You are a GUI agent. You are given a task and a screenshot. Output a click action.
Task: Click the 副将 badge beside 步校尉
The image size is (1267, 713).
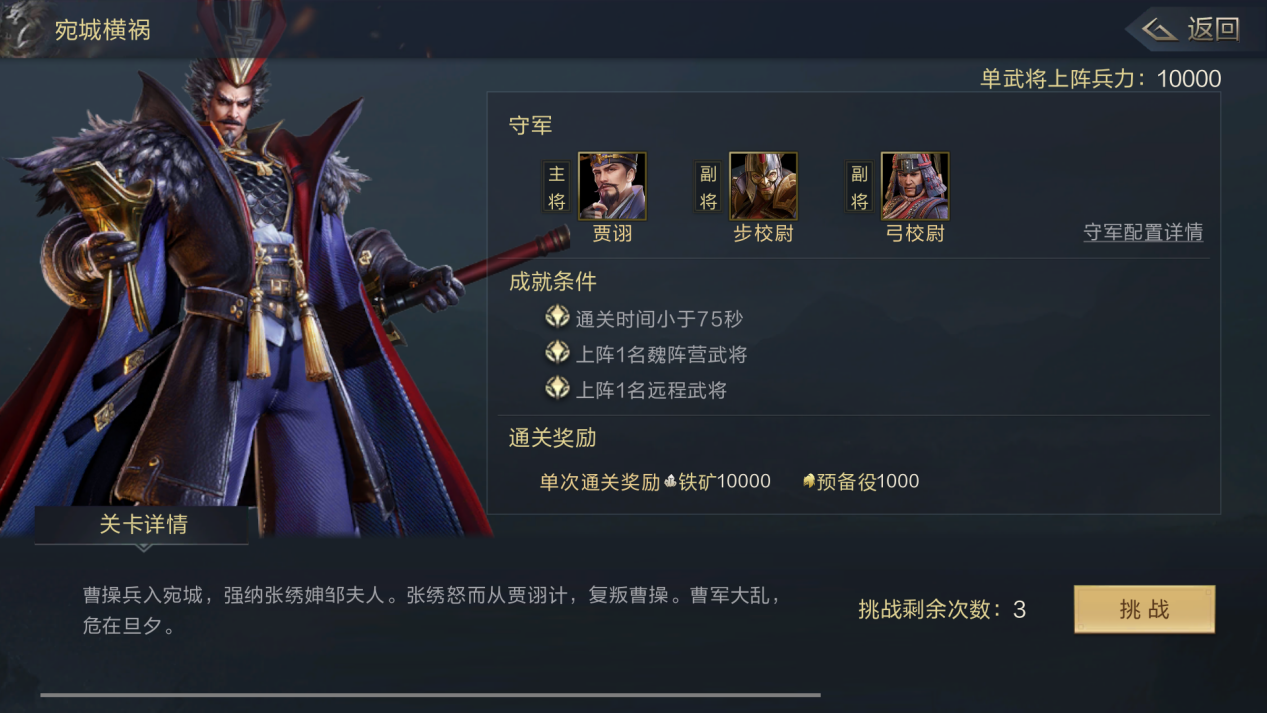pyautogui.click(x=708, y=187)
